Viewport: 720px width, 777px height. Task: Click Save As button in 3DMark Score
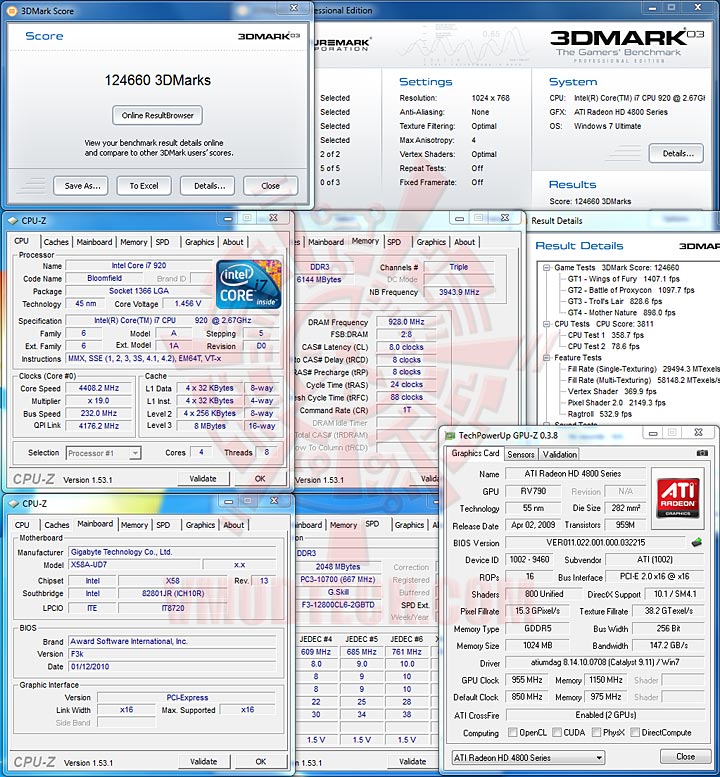(x=81, y=186)
